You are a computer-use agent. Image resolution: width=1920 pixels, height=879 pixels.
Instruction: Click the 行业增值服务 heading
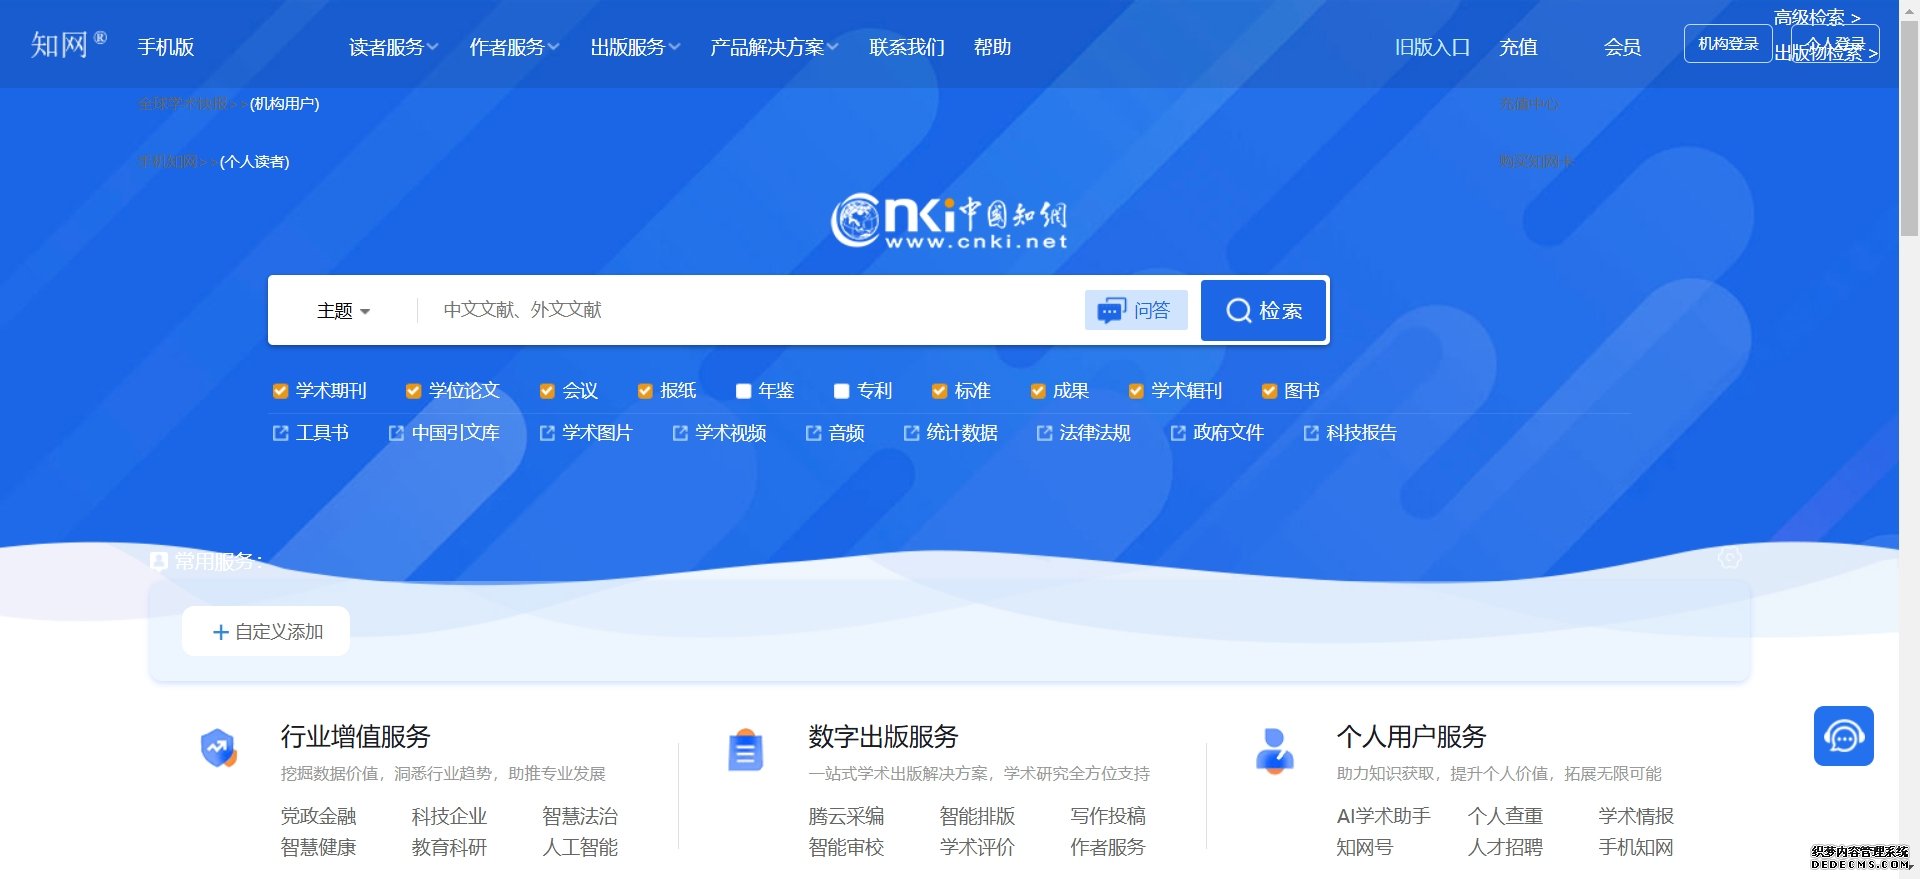tap(355, 737)
